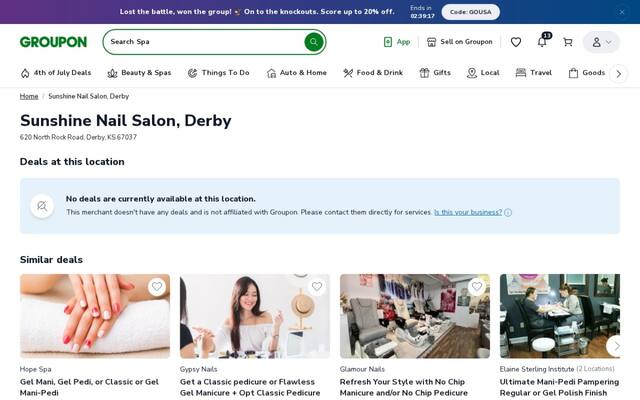Click info icon next to business link
The image size is (640, 400).
tap(508, 212)
